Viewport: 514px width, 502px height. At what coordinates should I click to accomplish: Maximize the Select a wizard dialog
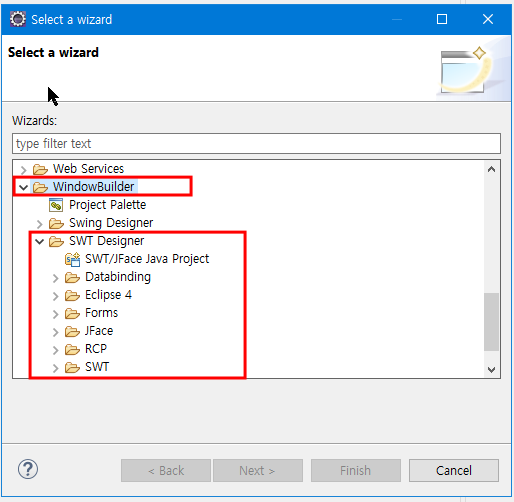(x=442, y=19)
